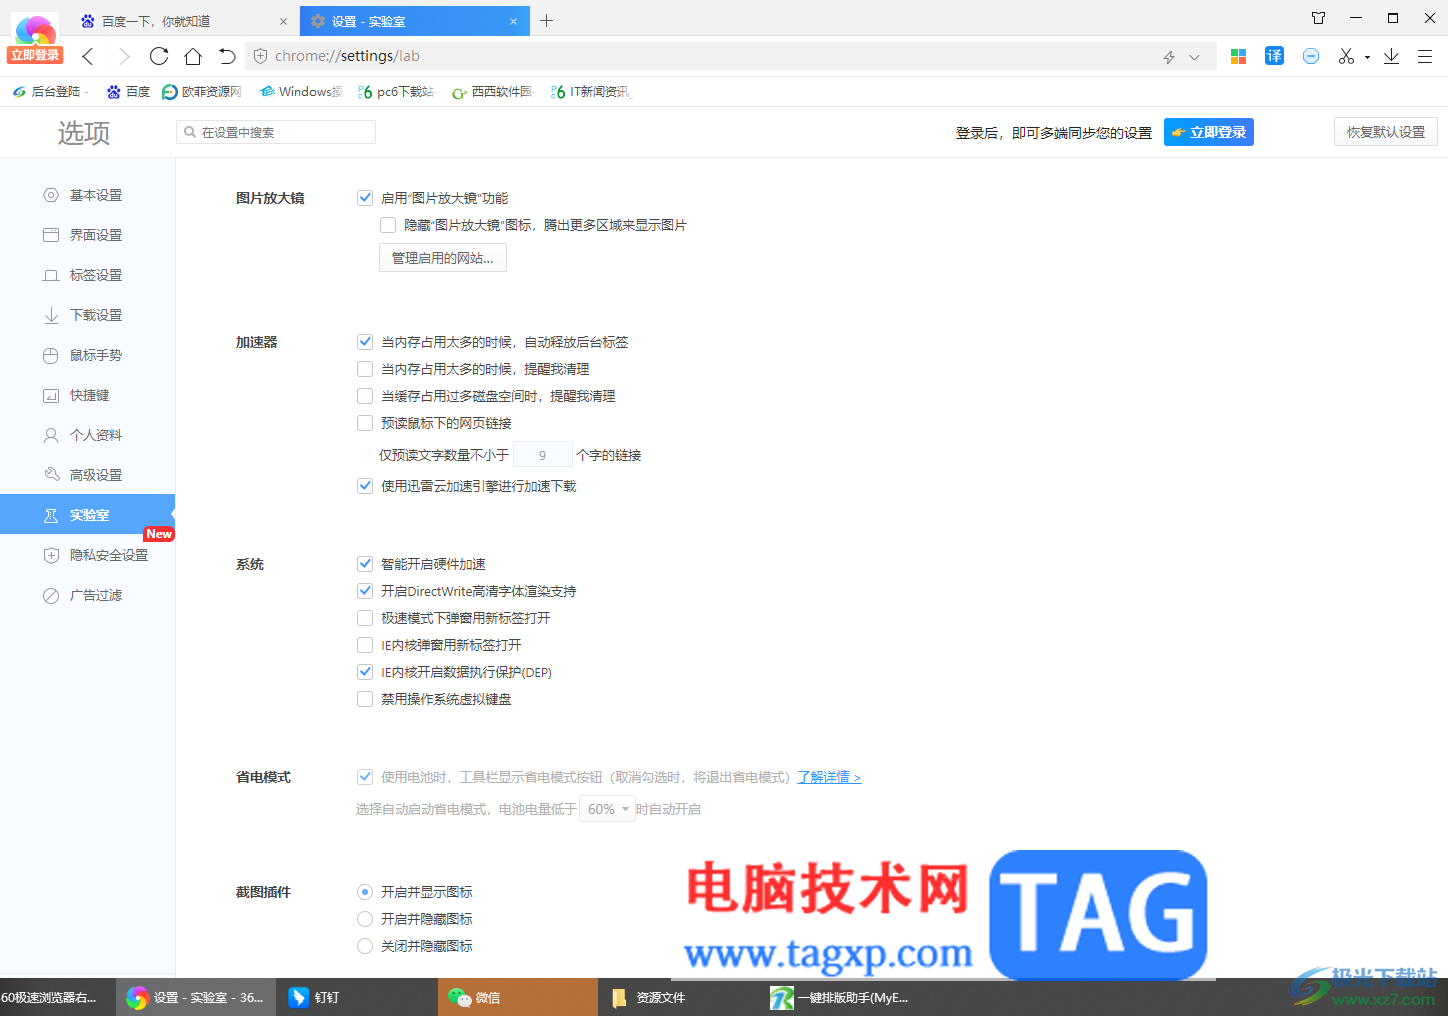The width and height of the screenshot is (1448, 1016).
Task: Click the forward navigation arrow
Action: click(124, 56)
